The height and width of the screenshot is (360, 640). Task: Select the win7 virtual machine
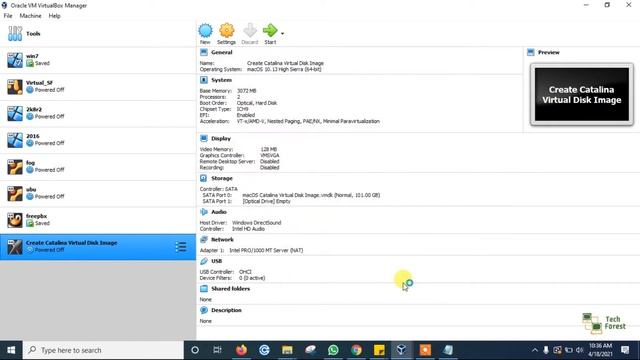pos(98,60)
